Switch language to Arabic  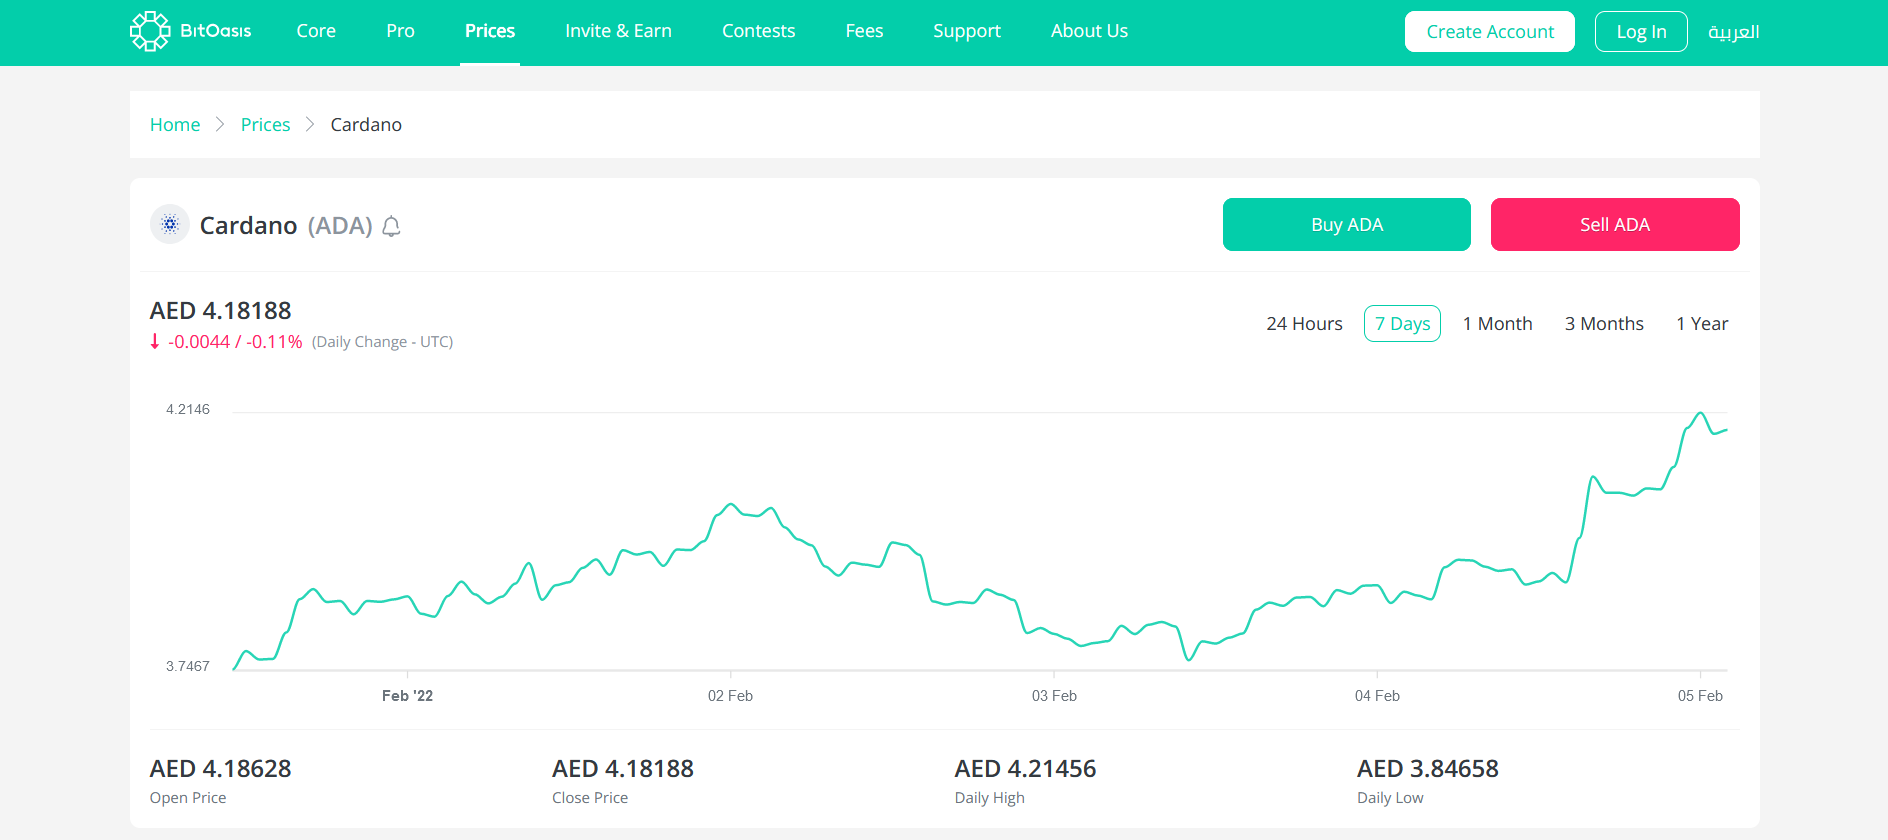coord(1733,32)
